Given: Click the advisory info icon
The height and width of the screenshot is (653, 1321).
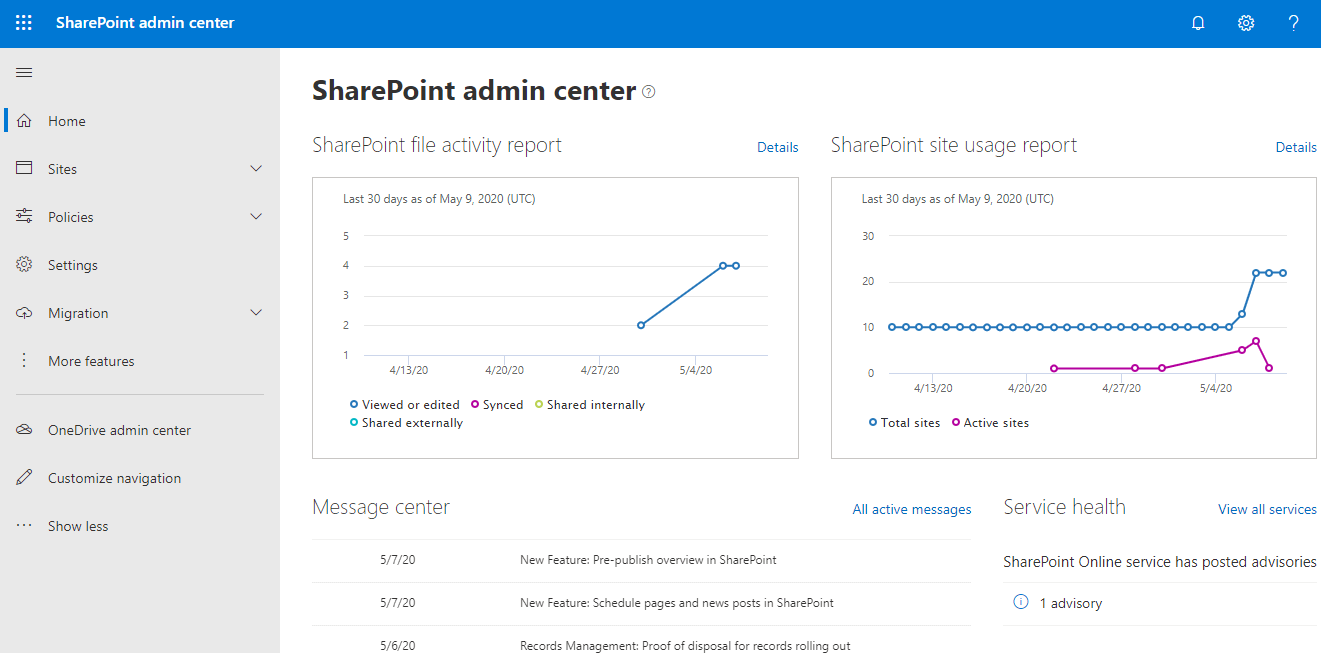Looking at the screenshot, I should [1021, 602].
